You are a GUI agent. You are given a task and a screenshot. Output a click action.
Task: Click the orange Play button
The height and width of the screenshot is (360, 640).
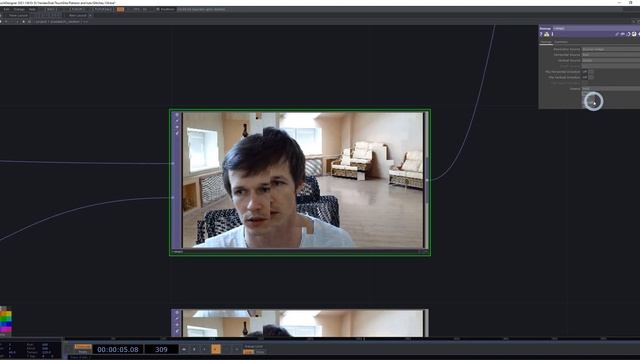tap(216, 349)
